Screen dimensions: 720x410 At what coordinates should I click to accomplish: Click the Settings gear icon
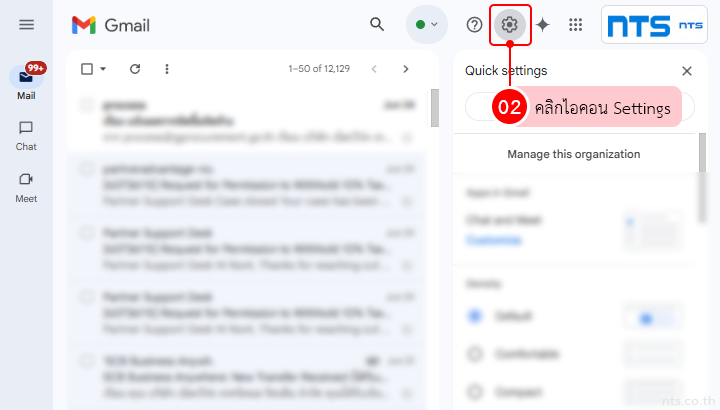[x=510, y=25]
